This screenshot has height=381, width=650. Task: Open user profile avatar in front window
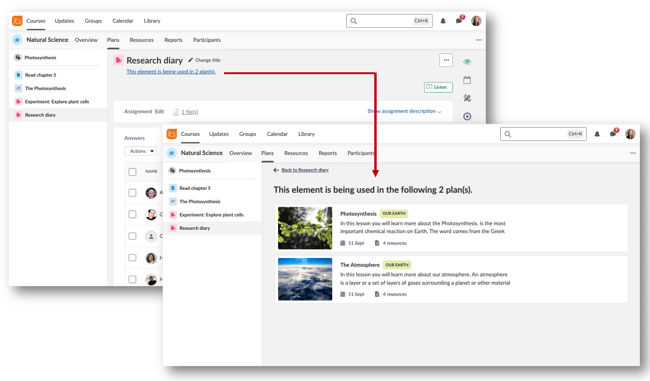(631, 134)
